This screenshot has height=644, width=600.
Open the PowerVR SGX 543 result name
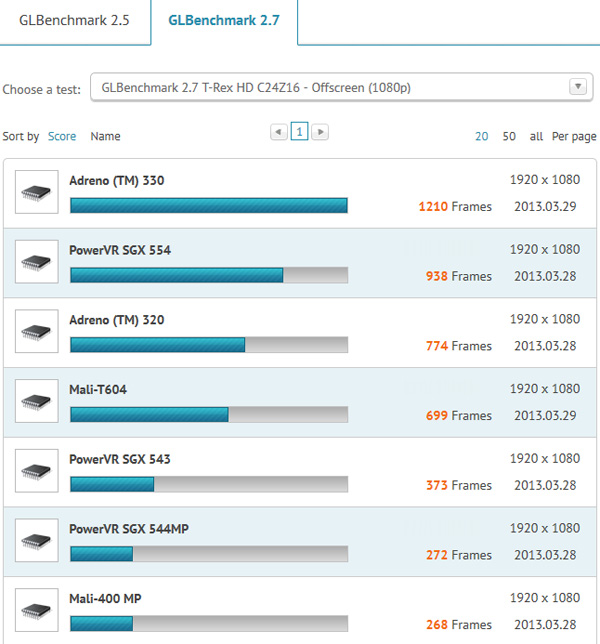[x=120, y=459]
